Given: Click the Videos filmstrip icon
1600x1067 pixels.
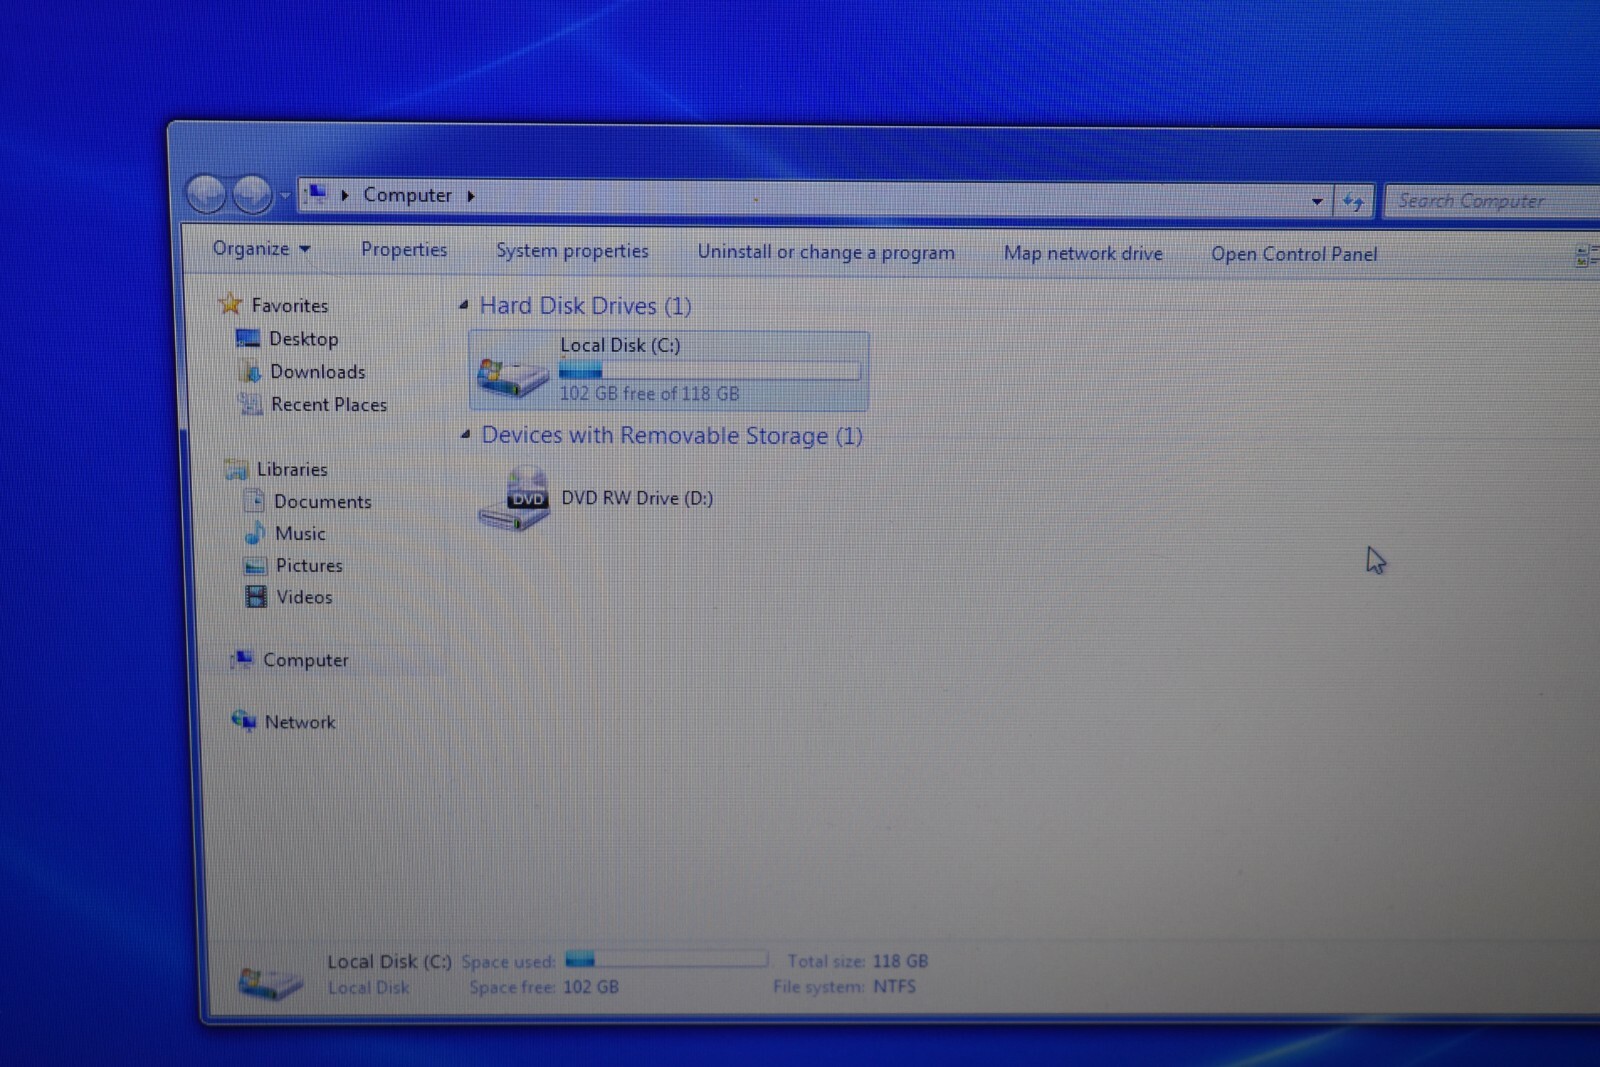Looking at the screenshot, I should 256,597.
